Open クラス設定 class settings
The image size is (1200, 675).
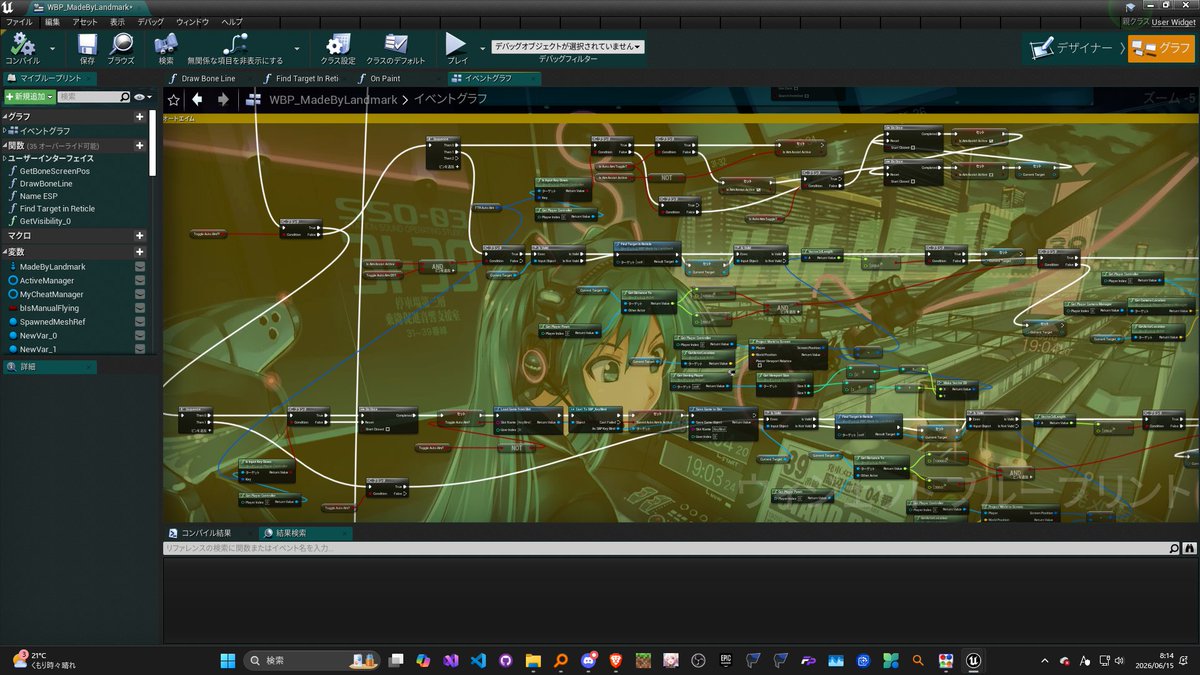coord(337,47)
